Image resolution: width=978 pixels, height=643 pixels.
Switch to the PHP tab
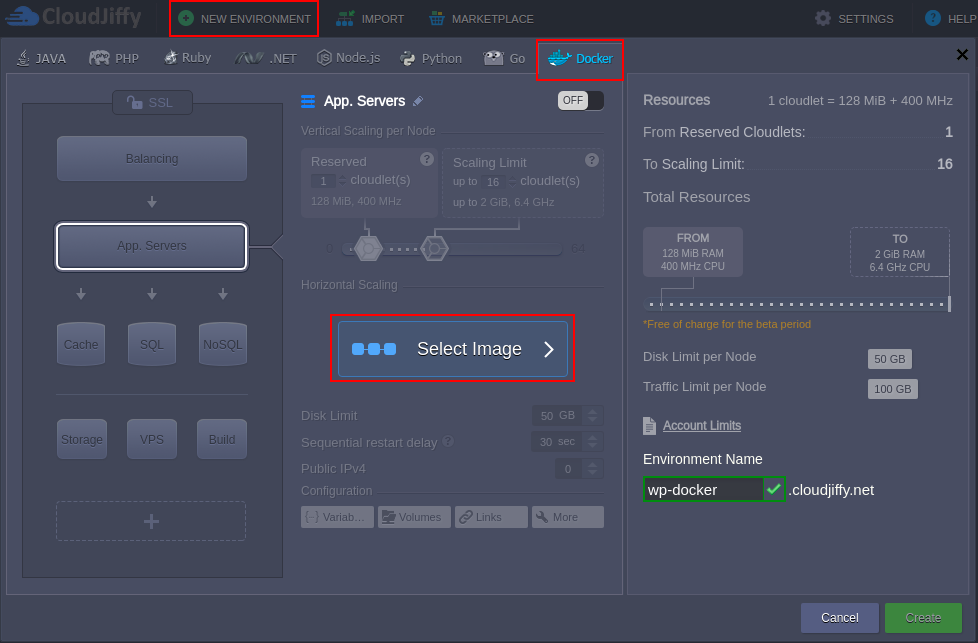point(114,59)
